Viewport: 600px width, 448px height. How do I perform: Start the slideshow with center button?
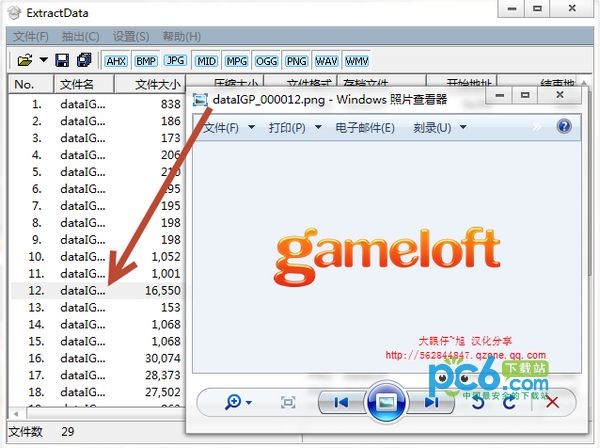point(386,402)
